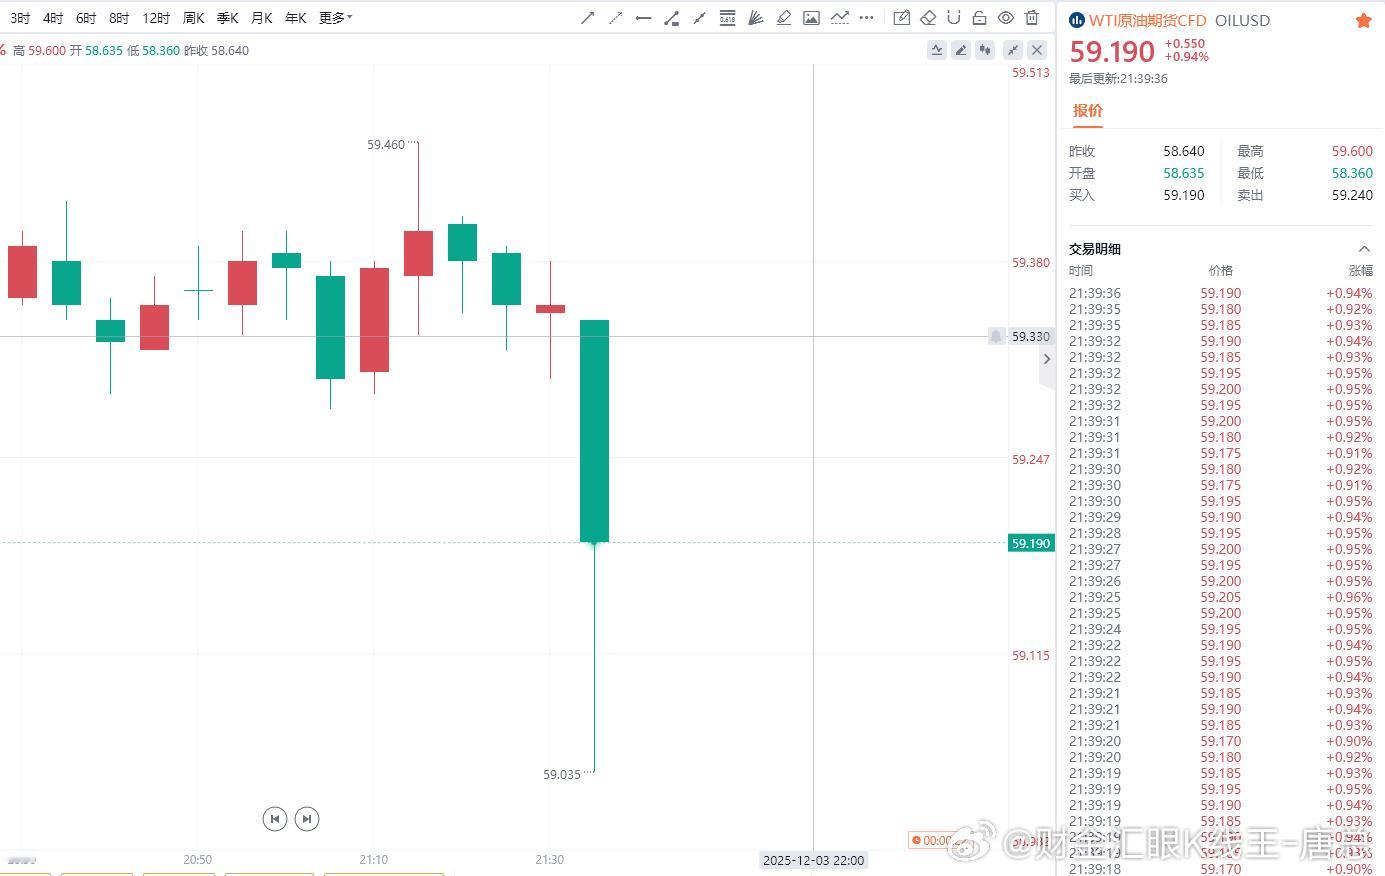
Task: Toggle the favorite star for OILUSD
Action: (1363, 21)
